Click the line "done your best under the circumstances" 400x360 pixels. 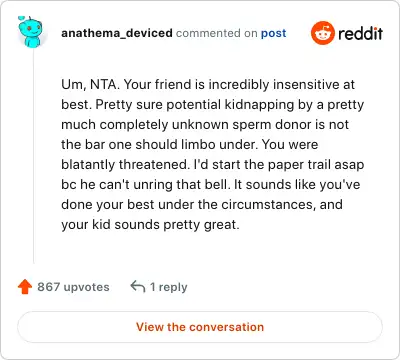tap(202, 204)
